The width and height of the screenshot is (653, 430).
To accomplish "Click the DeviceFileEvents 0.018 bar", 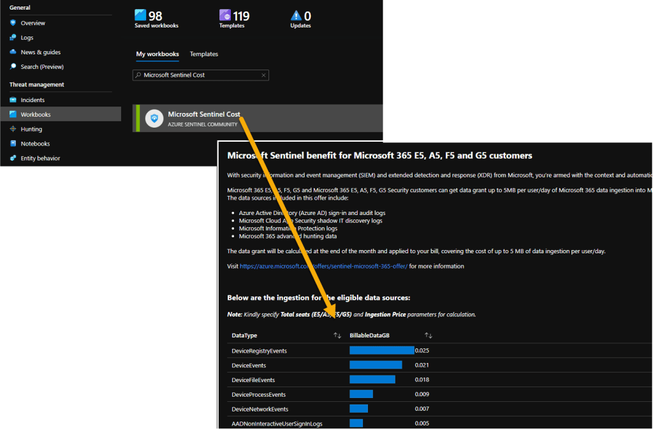I will 373,380.
